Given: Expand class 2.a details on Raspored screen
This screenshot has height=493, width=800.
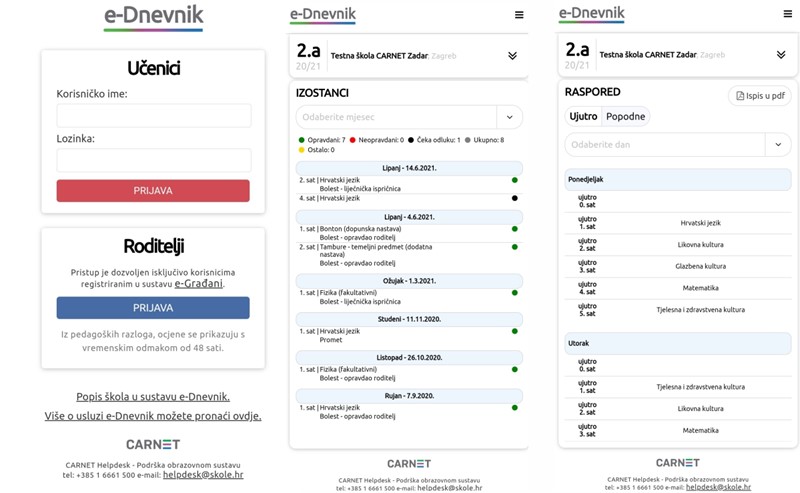Looking at the screenshot, I should [x=781, y=55].
